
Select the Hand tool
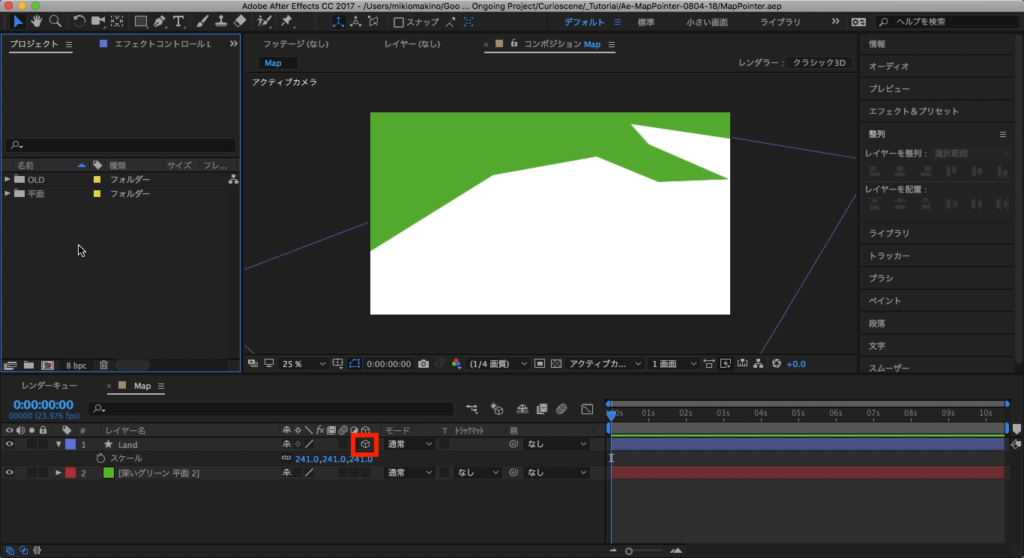pos(37,21)
